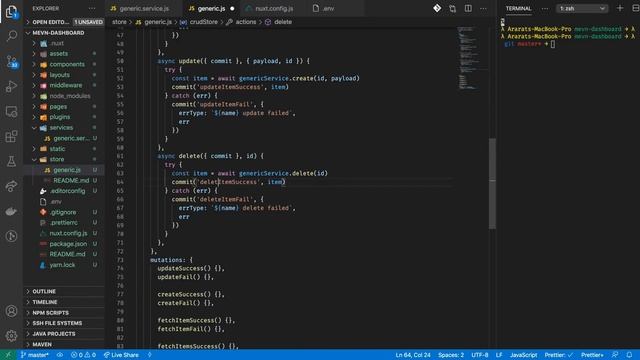Click the editor vertical scrollbar thumb
The image size is (640, 360).
[x=492, y=184]
